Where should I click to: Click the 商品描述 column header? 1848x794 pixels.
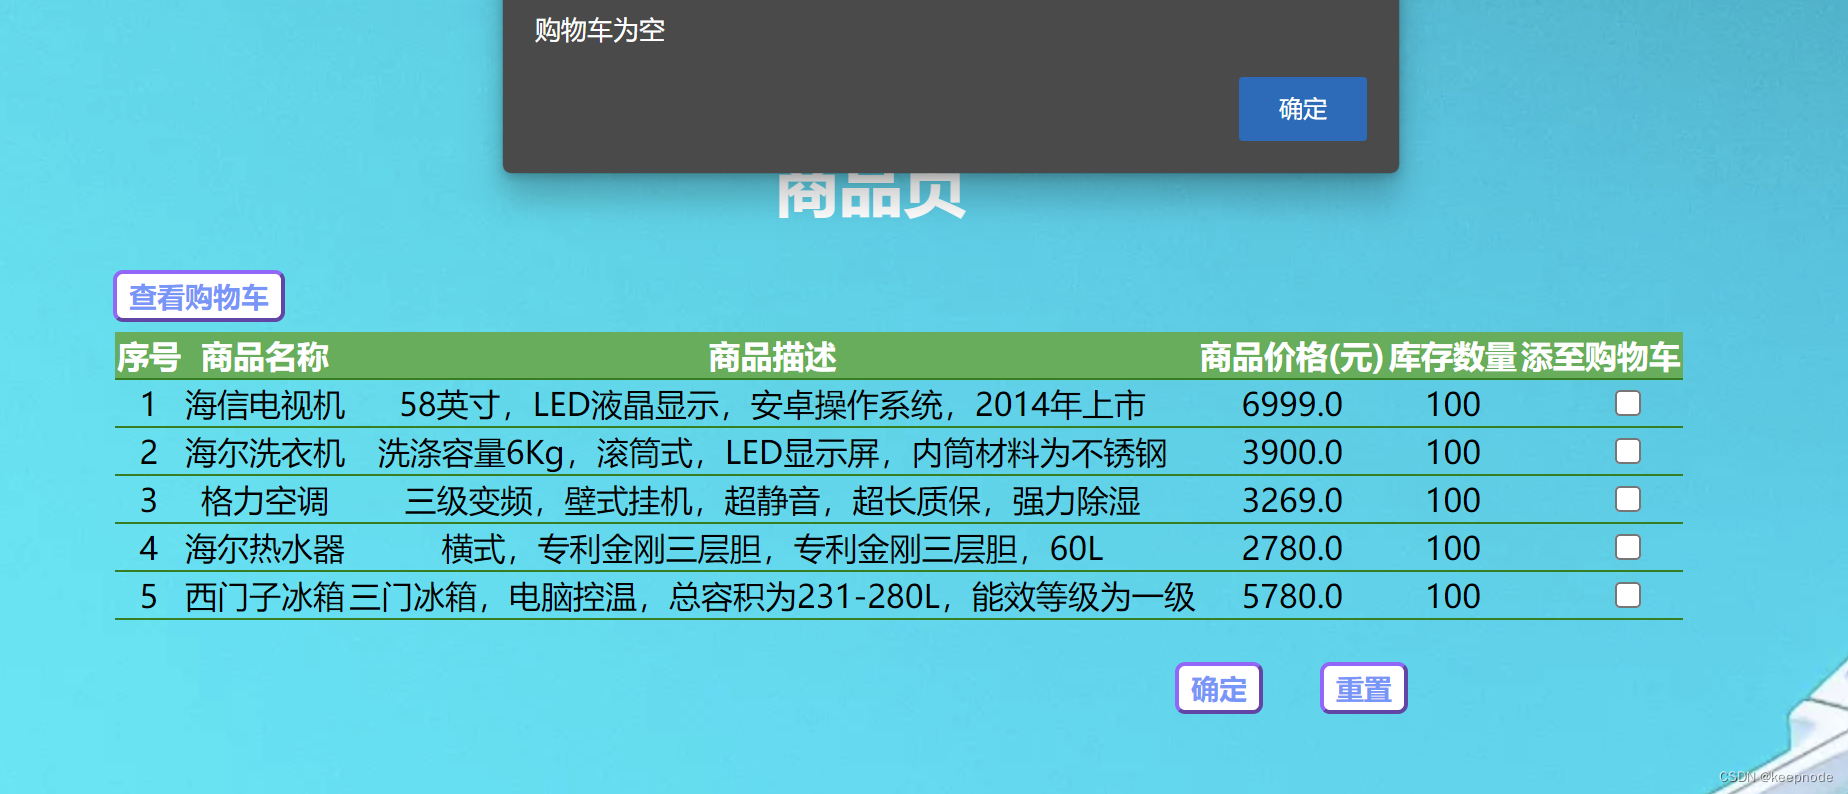[773, 357]
